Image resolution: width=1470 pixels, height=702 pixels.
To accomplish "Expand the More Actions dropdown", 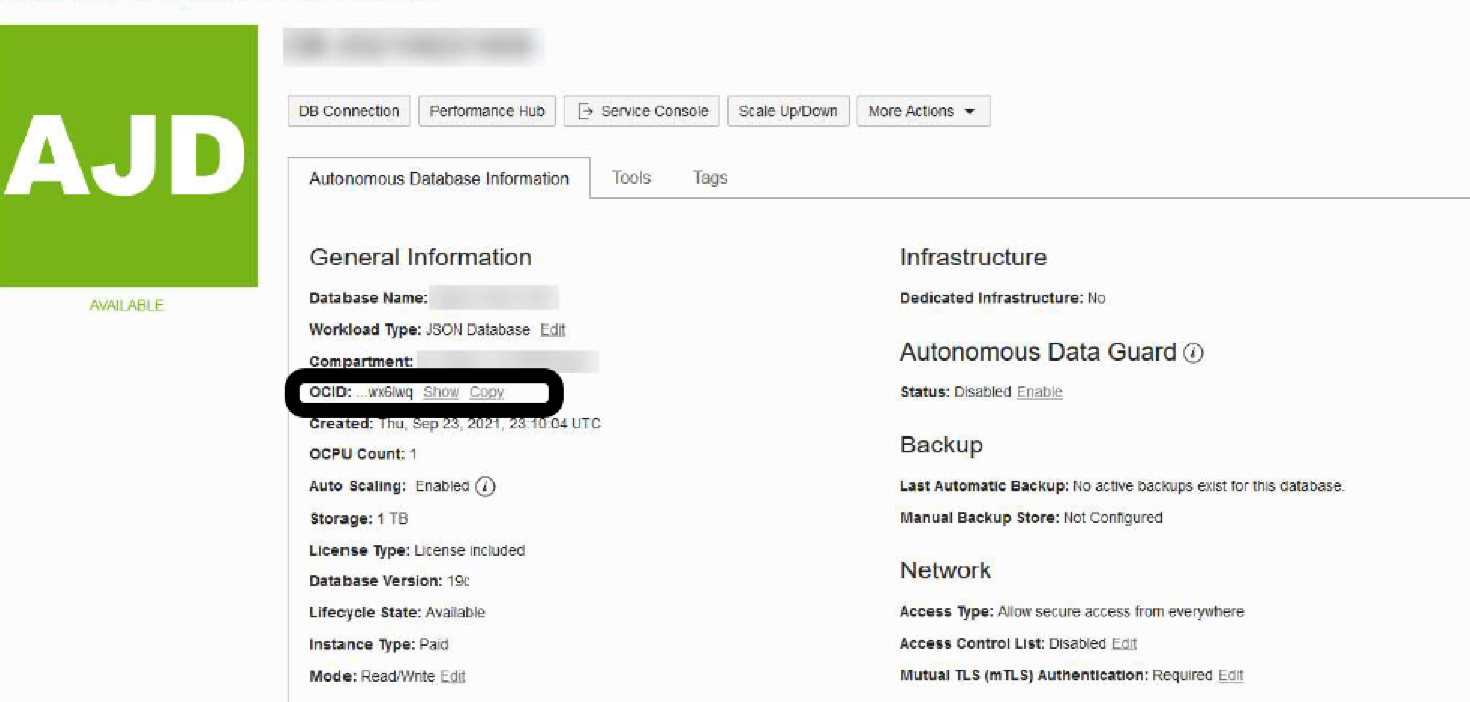I will pyautogui.click(x=922, y=111).
